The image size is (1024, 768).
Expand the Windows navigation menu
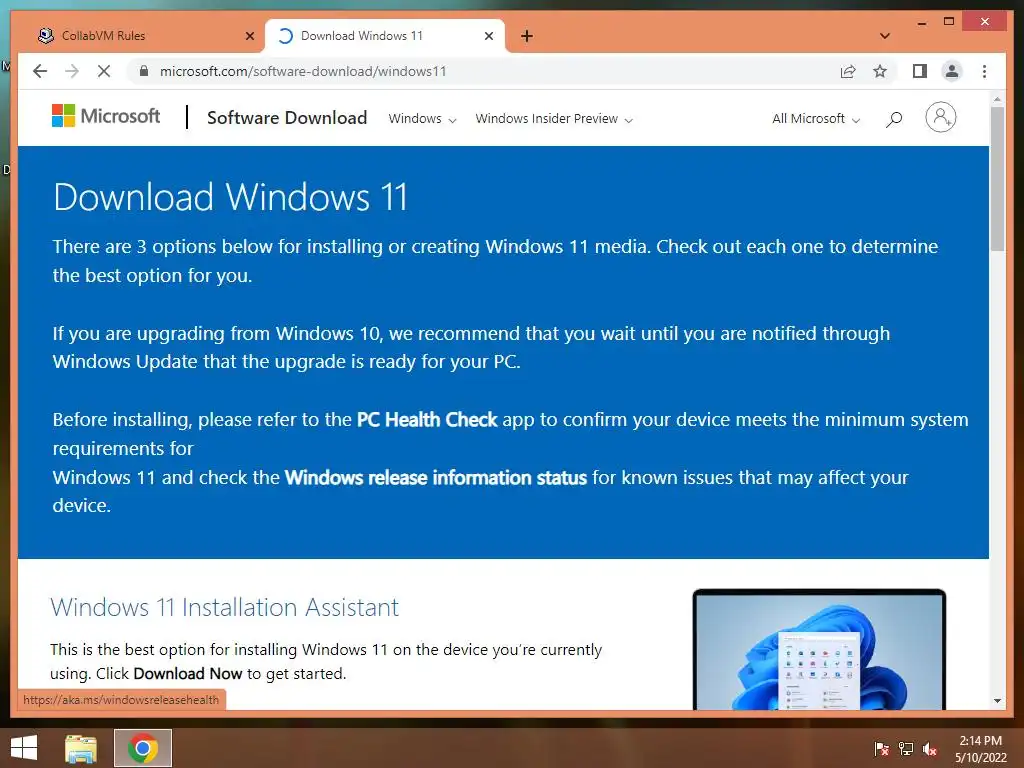pyautogui.click(x=422, y=119)
